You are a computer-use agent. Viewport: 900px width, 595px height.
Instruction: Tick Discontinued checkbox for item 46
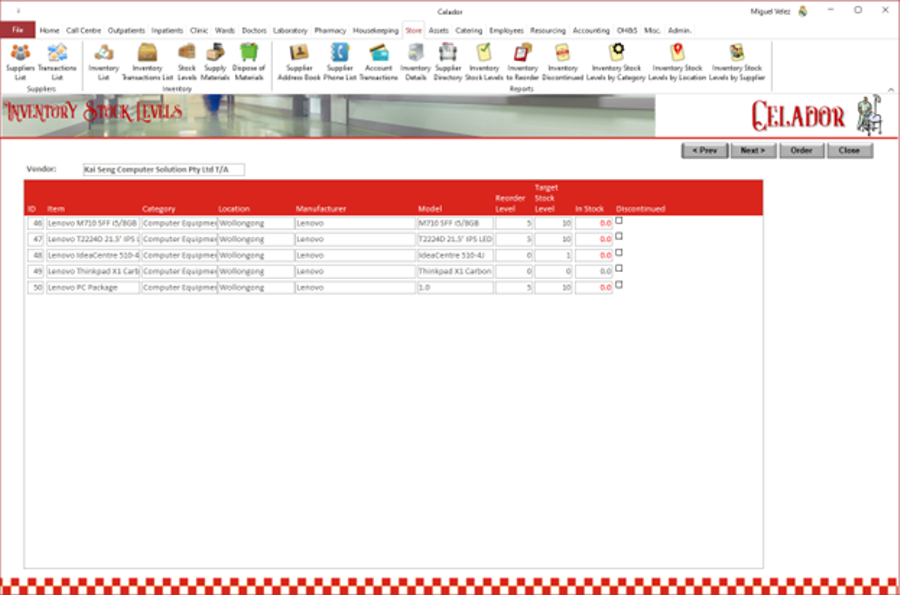coord(619,220)
